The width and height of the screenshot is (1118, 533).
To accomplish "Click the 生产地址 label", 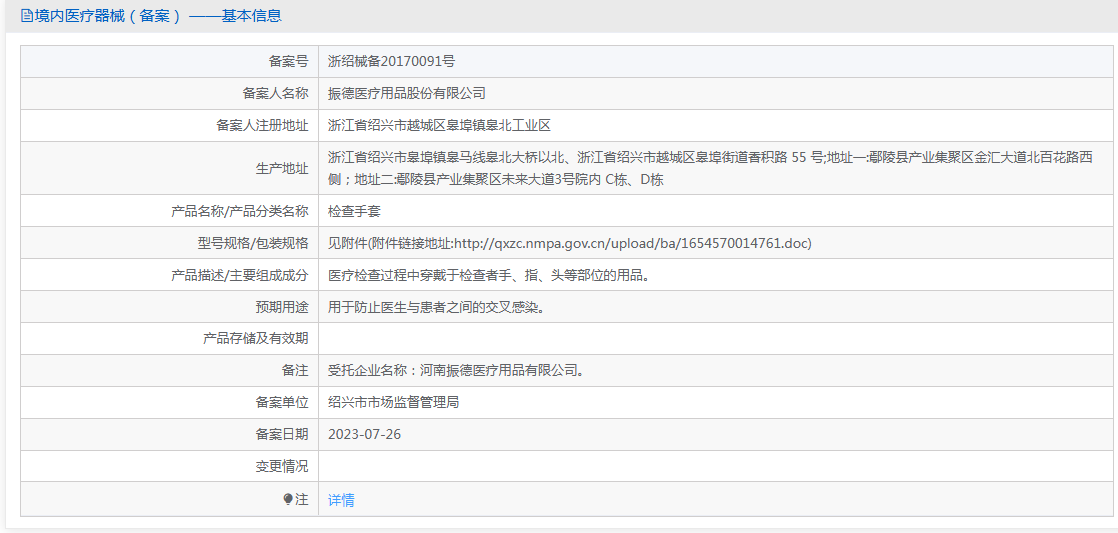I will (x=282, y=169).
